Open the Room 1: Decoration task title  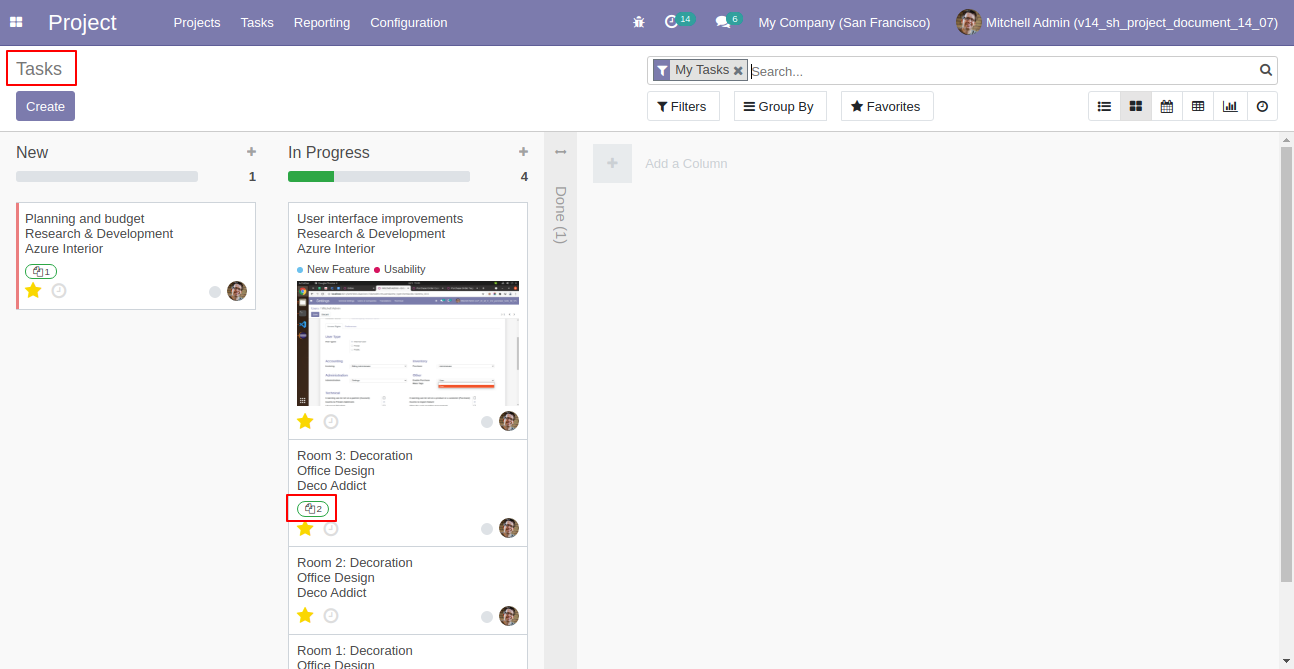click(x=355, y=650)
